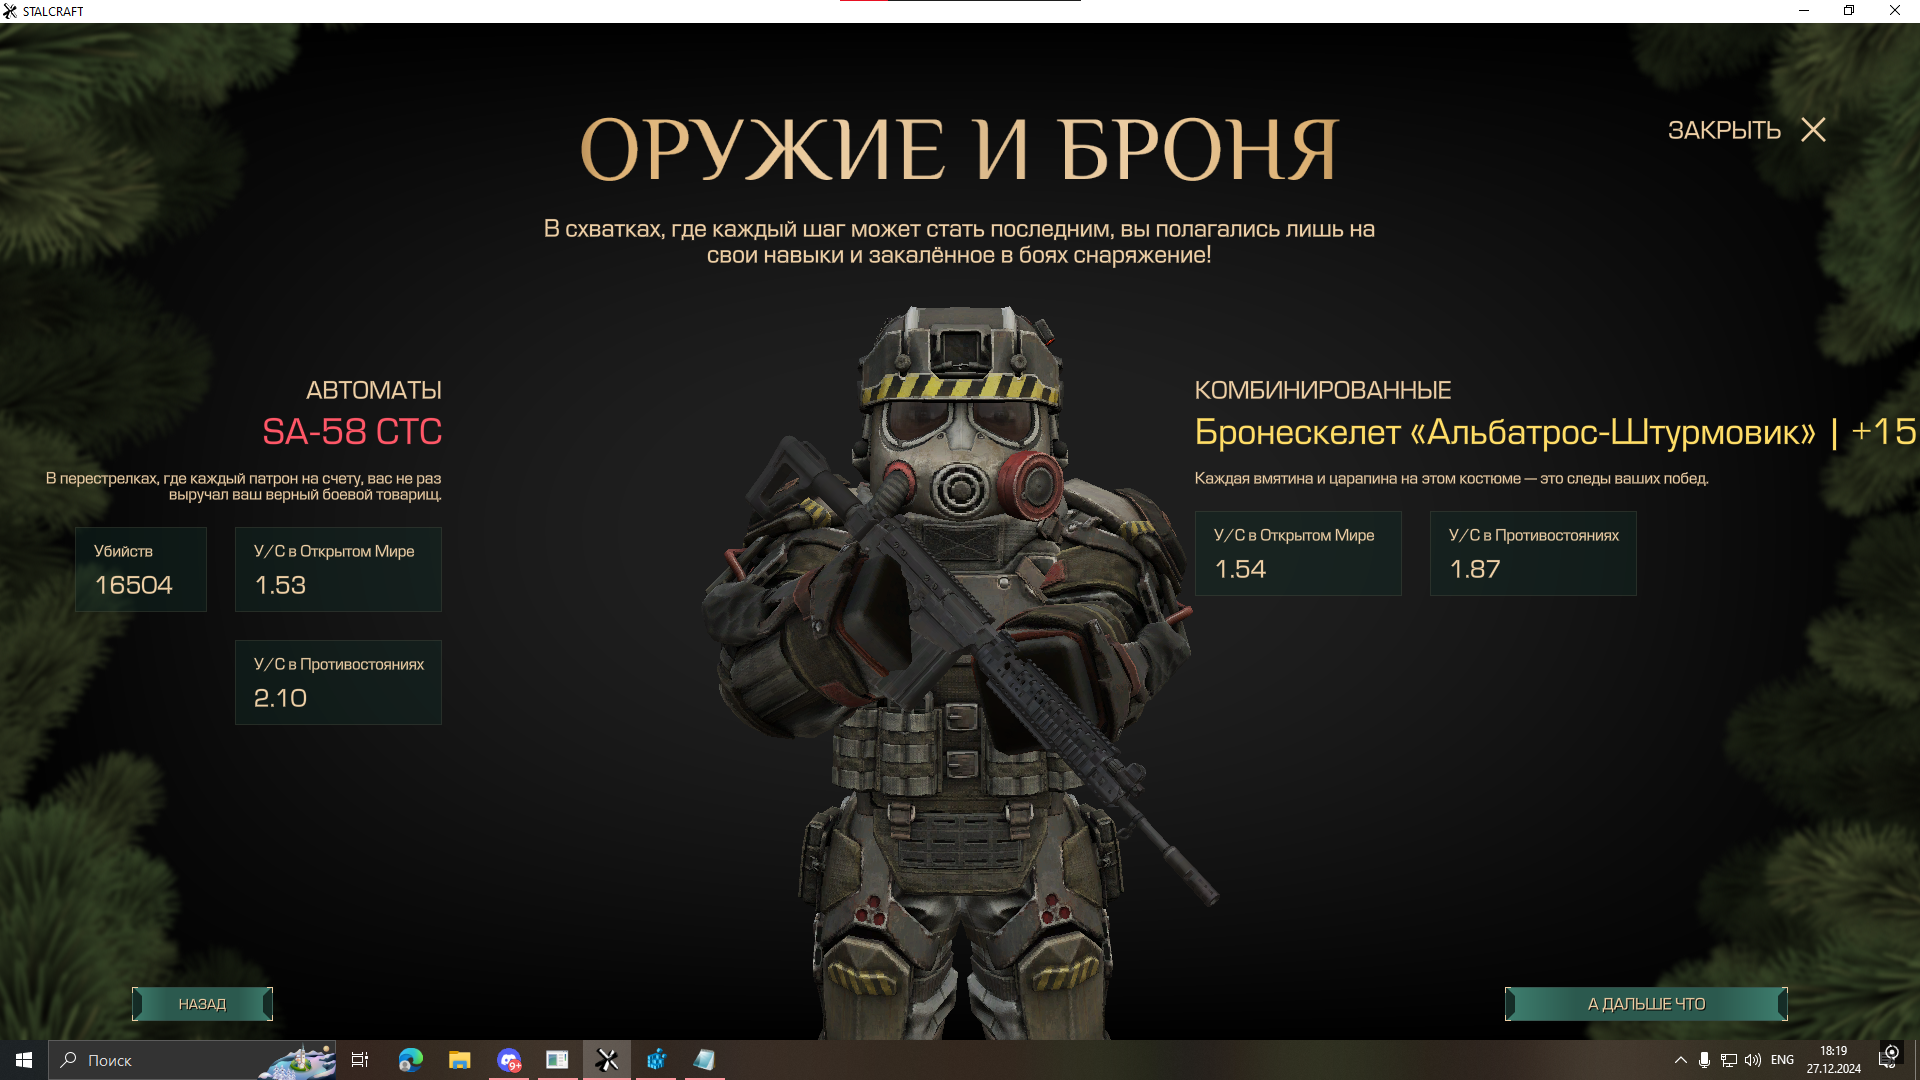Open Discord from the taskbar
This screenshot has width=1920, height=1080.
click(x=509, y=1060)
